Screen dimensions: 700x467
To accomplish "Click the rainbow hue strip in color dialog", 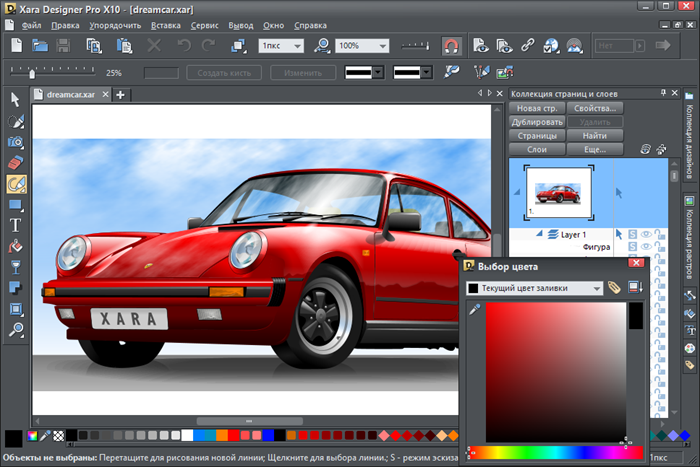I will [x=555, y=452].
